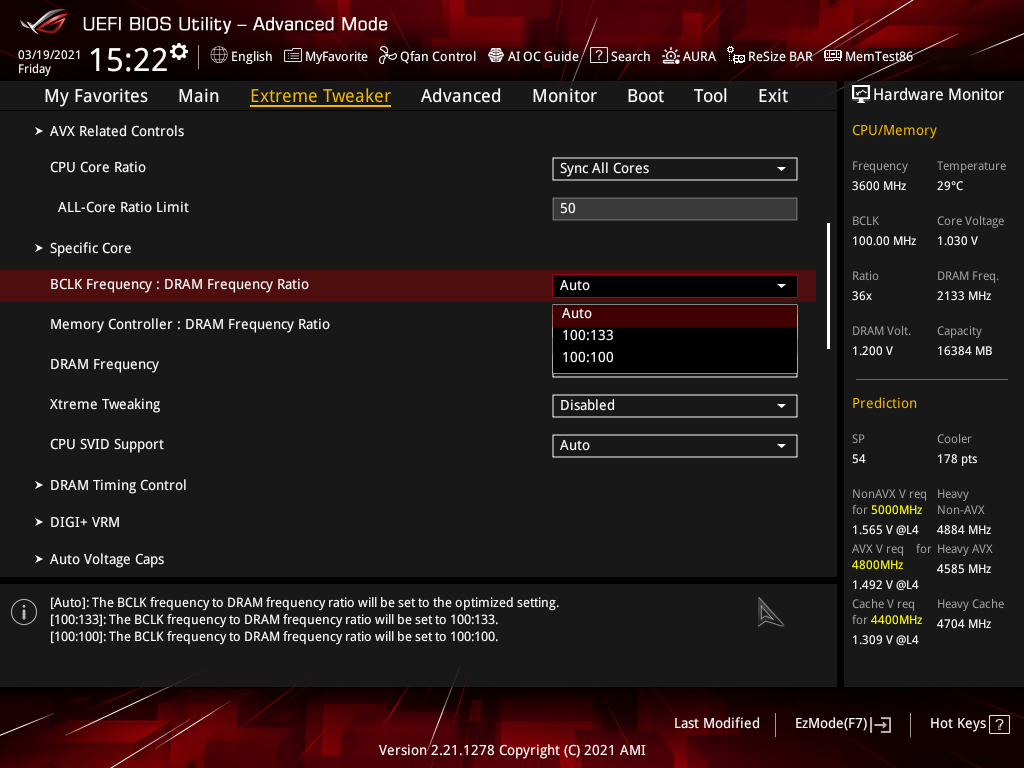Screen dimensions: 1024x768
Task: Open the settings gear next to clock
Action: [x=179, y=52]
